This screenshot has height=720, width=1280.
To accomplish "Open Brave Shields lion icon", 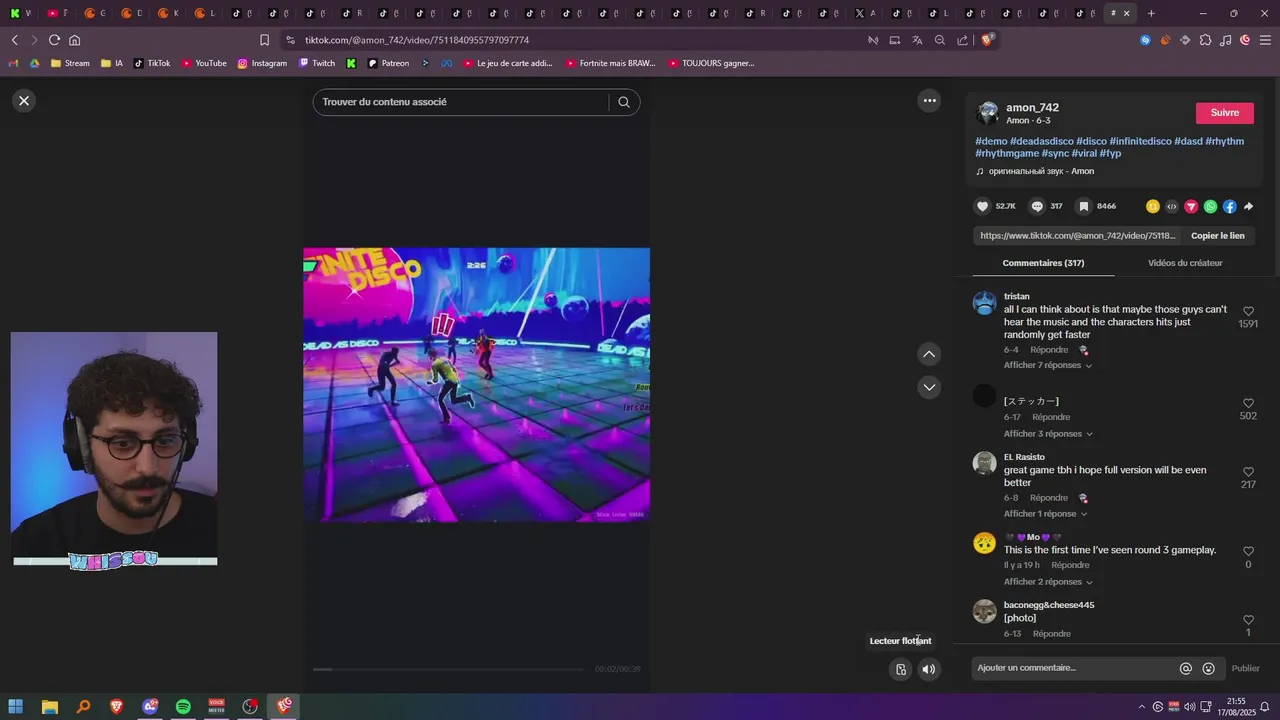I will [x=987, y=40].
